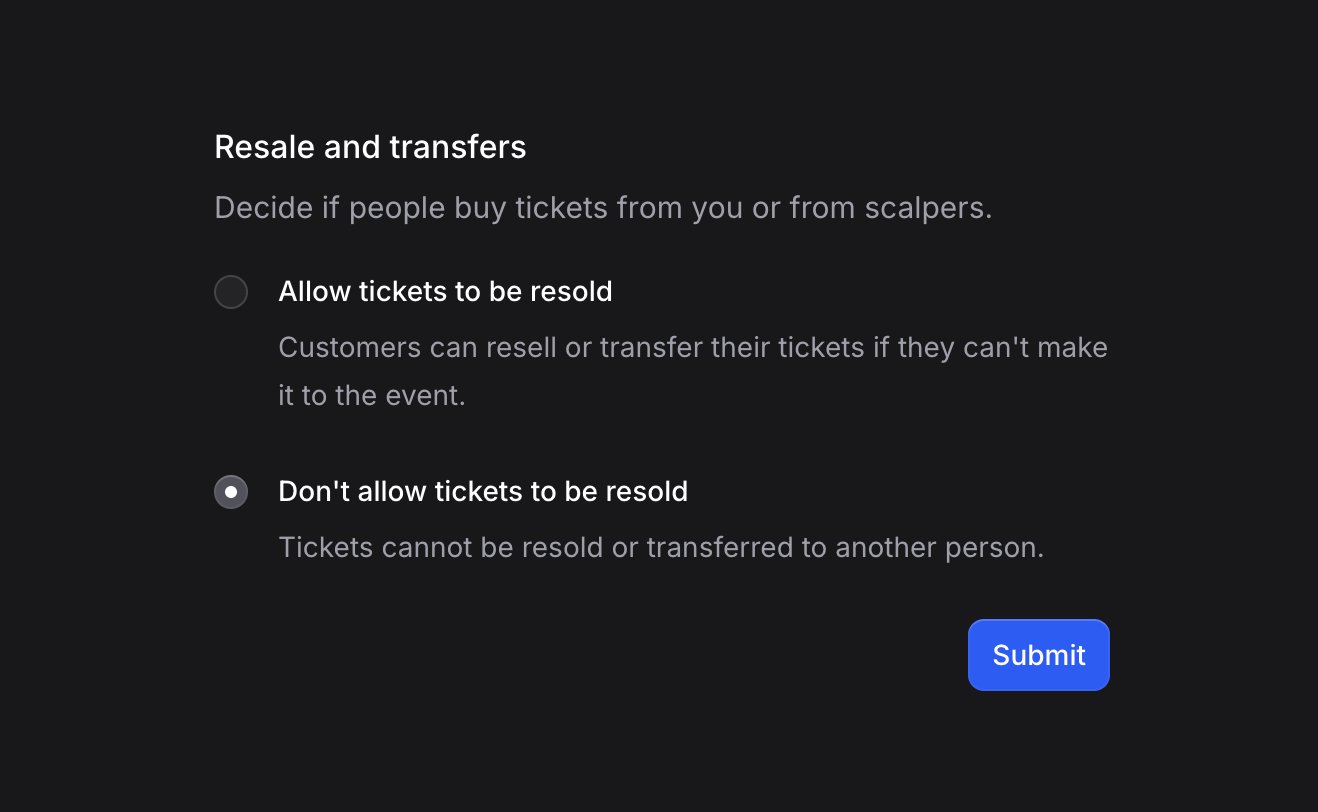Click the white dot inside the selected radio
This screenshot has width=1318, height=812.
231,492
